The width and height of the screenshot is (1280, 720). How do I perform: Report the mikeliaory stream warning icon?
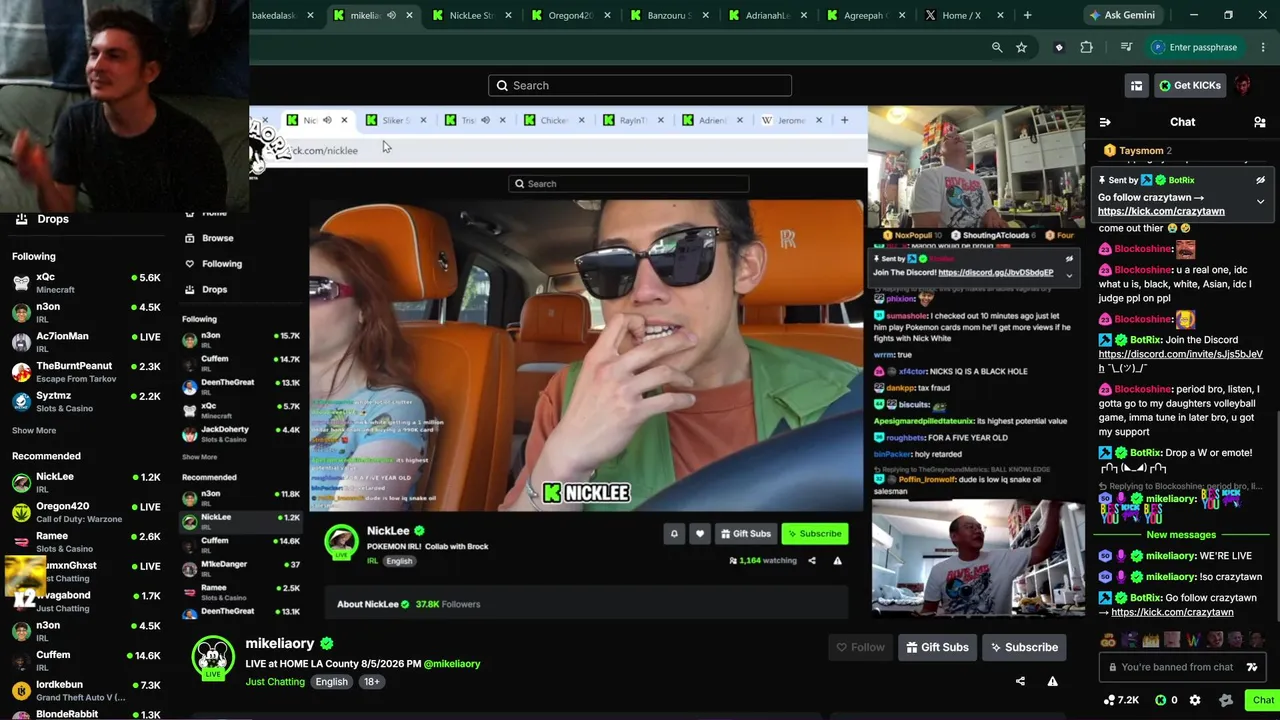1052,681
